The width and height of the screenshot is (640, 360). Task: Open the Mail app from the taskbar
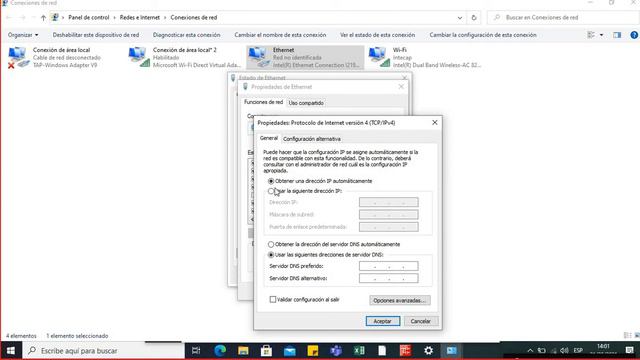coord(290,351)
